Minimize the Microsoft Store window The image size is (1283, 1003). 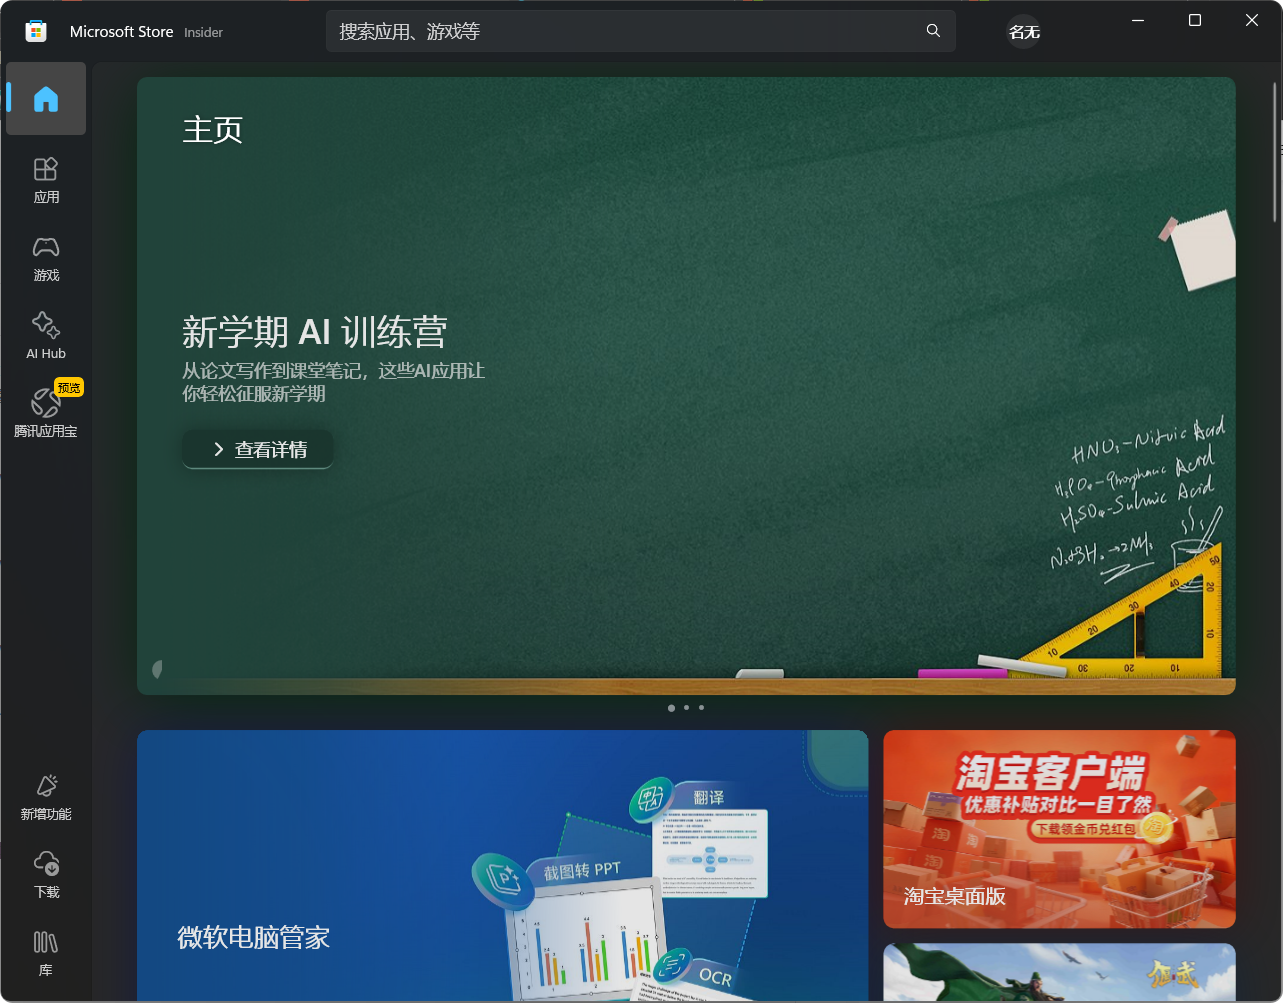(1137, 20)
